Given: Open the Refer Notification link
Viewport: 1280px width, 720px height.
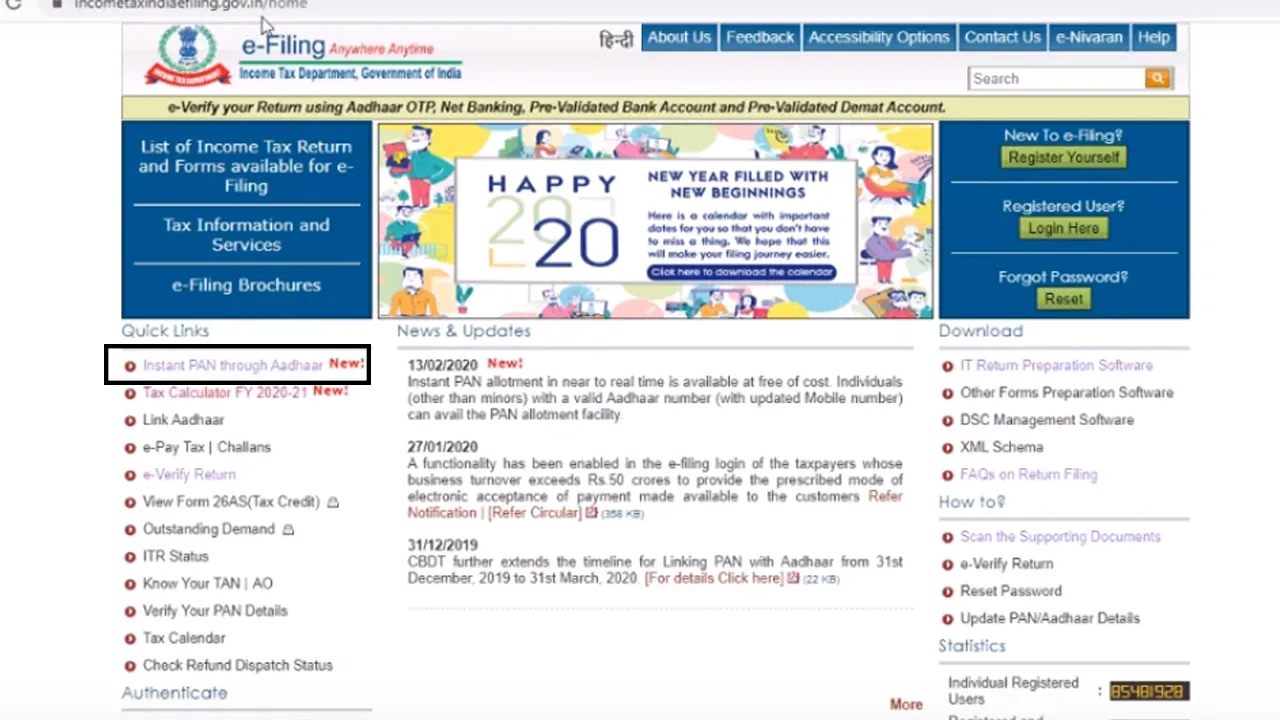Looking at the screenshot, I should click(x=655, y=504).
